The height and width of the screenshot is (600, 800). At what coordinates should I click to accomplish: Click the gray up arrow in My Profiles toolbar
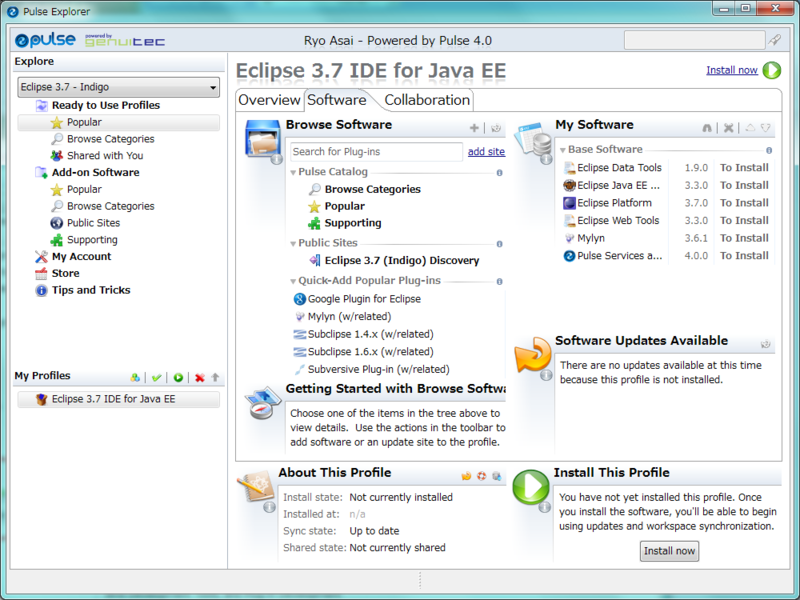click(215, 378)
